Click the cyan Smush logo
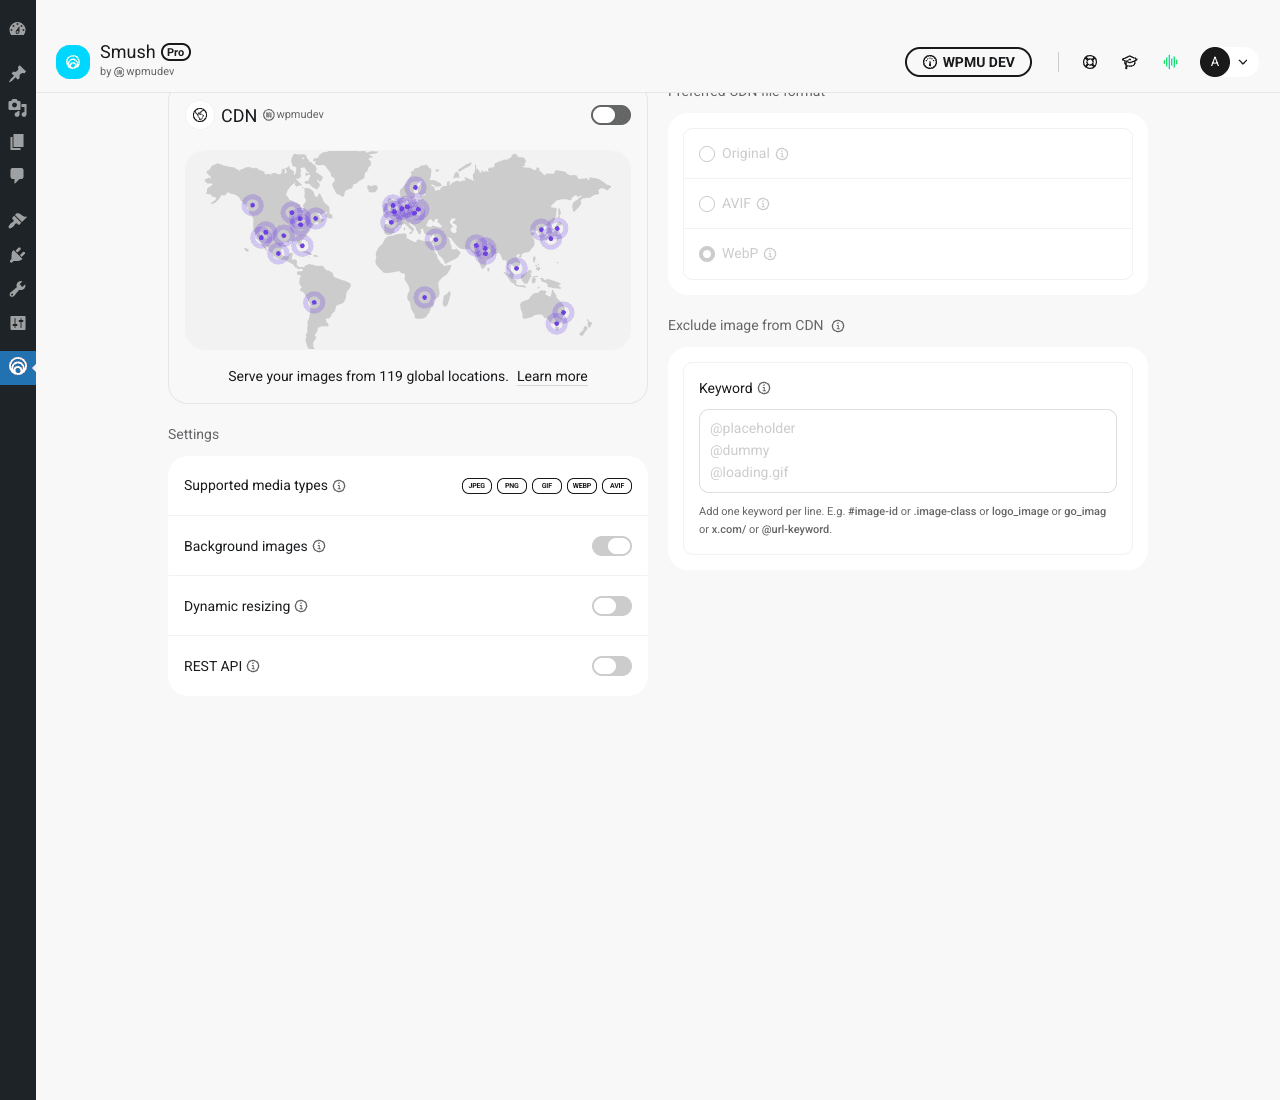The image size is (1280, 1100). (73, 62)
